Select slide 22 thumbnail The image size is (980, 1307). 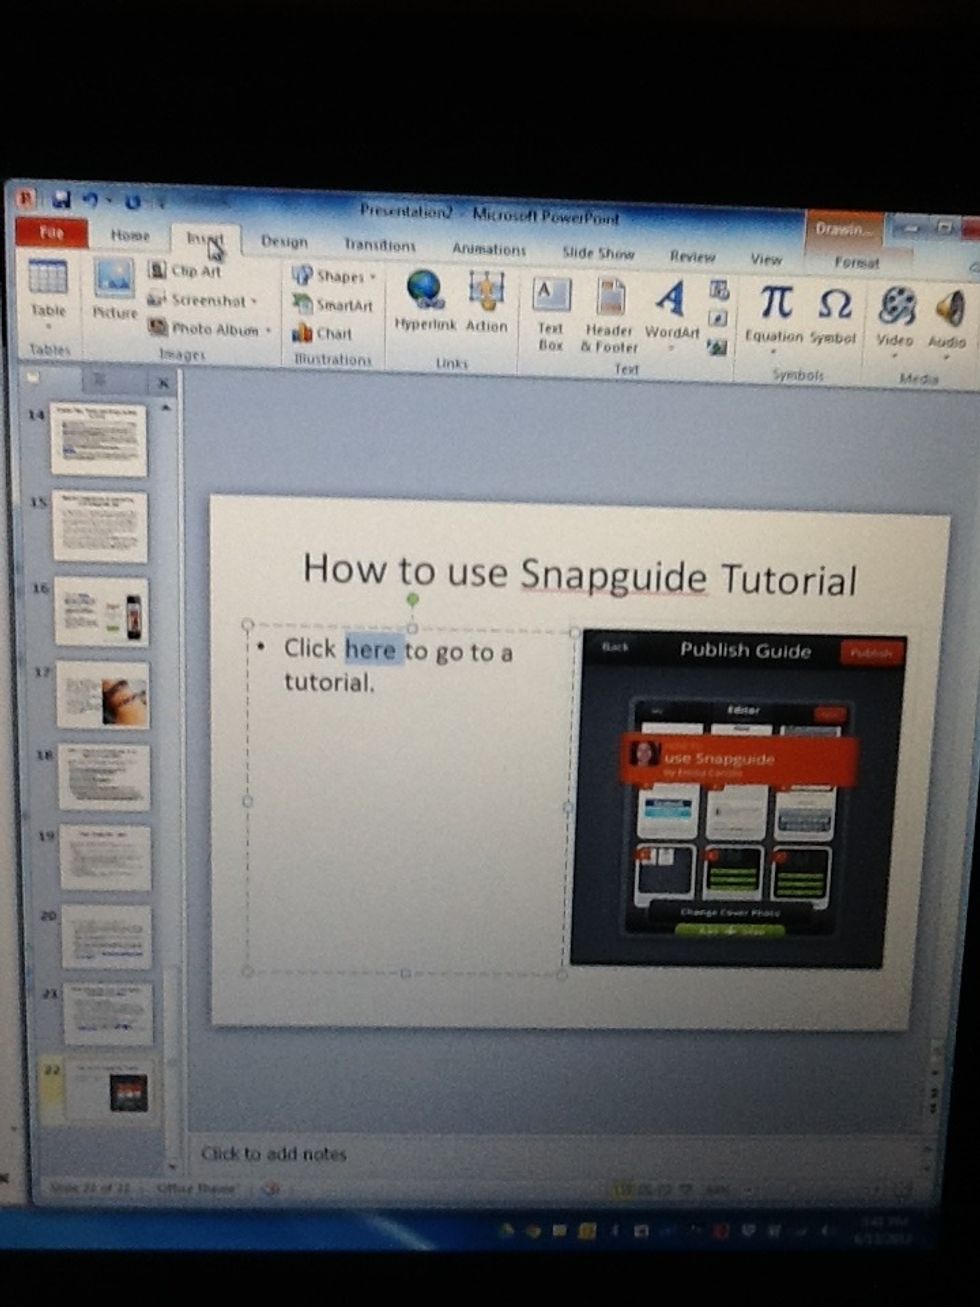click(x=108, y=1092)
